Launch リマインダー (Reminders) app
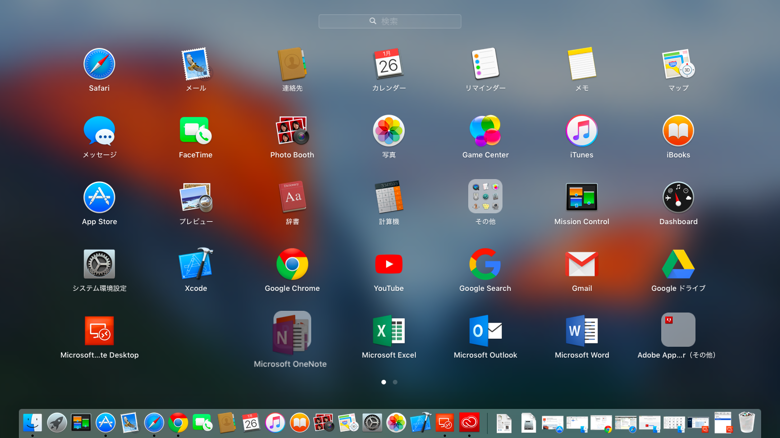Image resolution: width=780 pixels, height=438 pixels. click(485, 64)
